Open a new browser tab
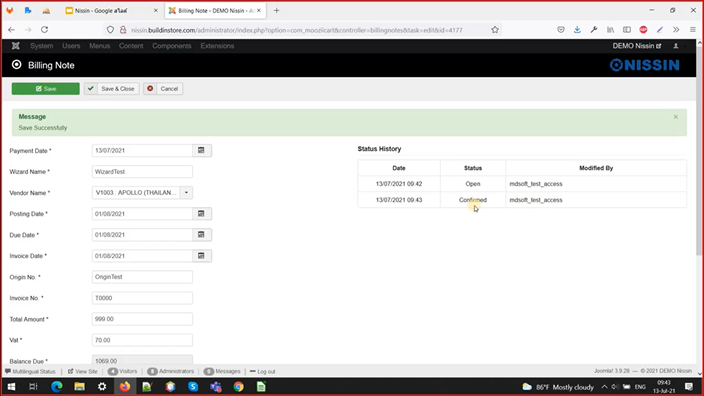 pyautogui.click(x=277, y=10)
